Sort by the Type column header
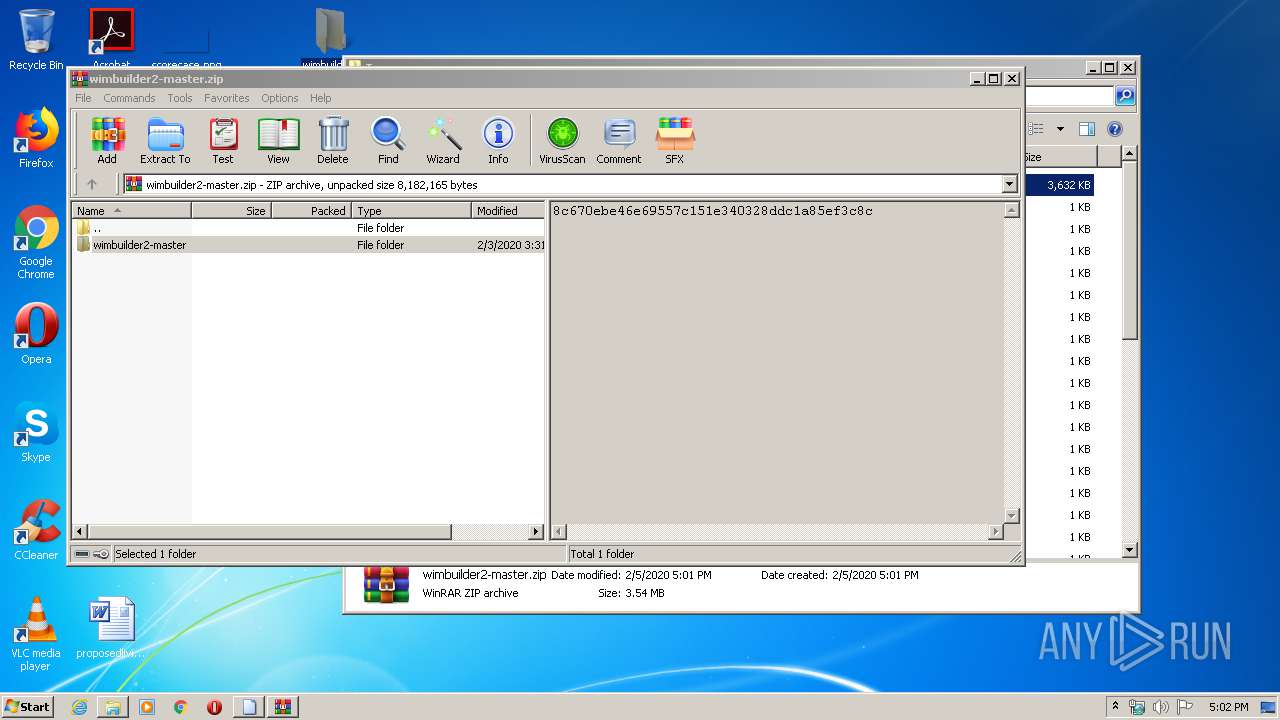 pos(411,211)
